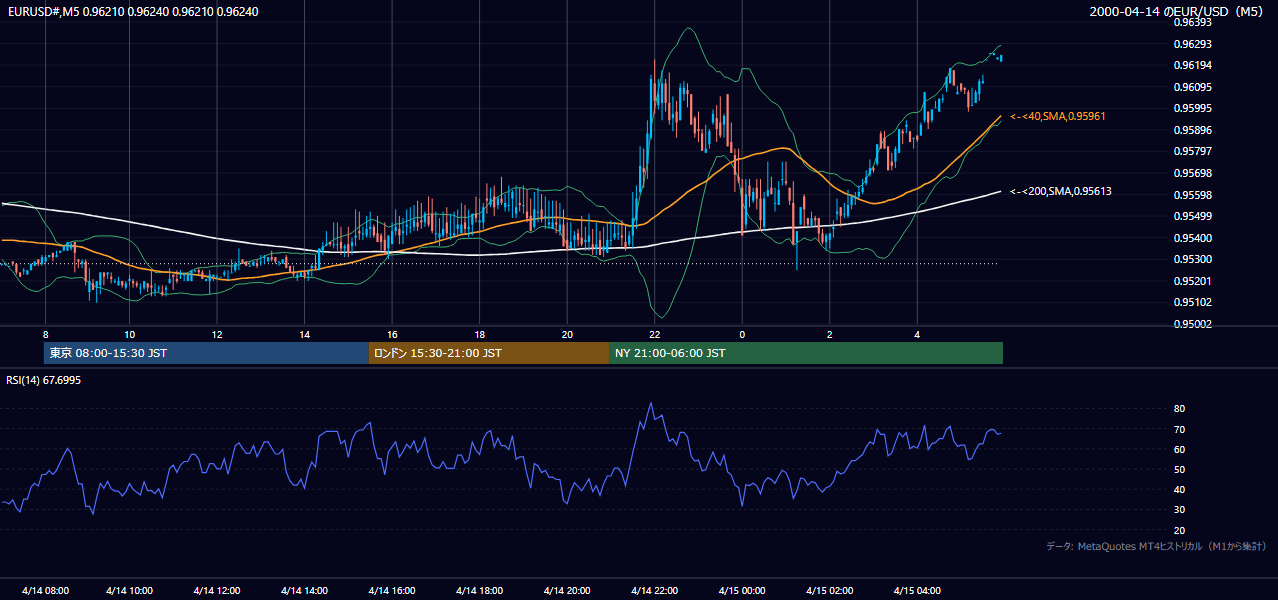The width and height of the screenshot is (1278, 600).
Task: Click the 4/14 18:00 date label
Action: pos(480,591)
